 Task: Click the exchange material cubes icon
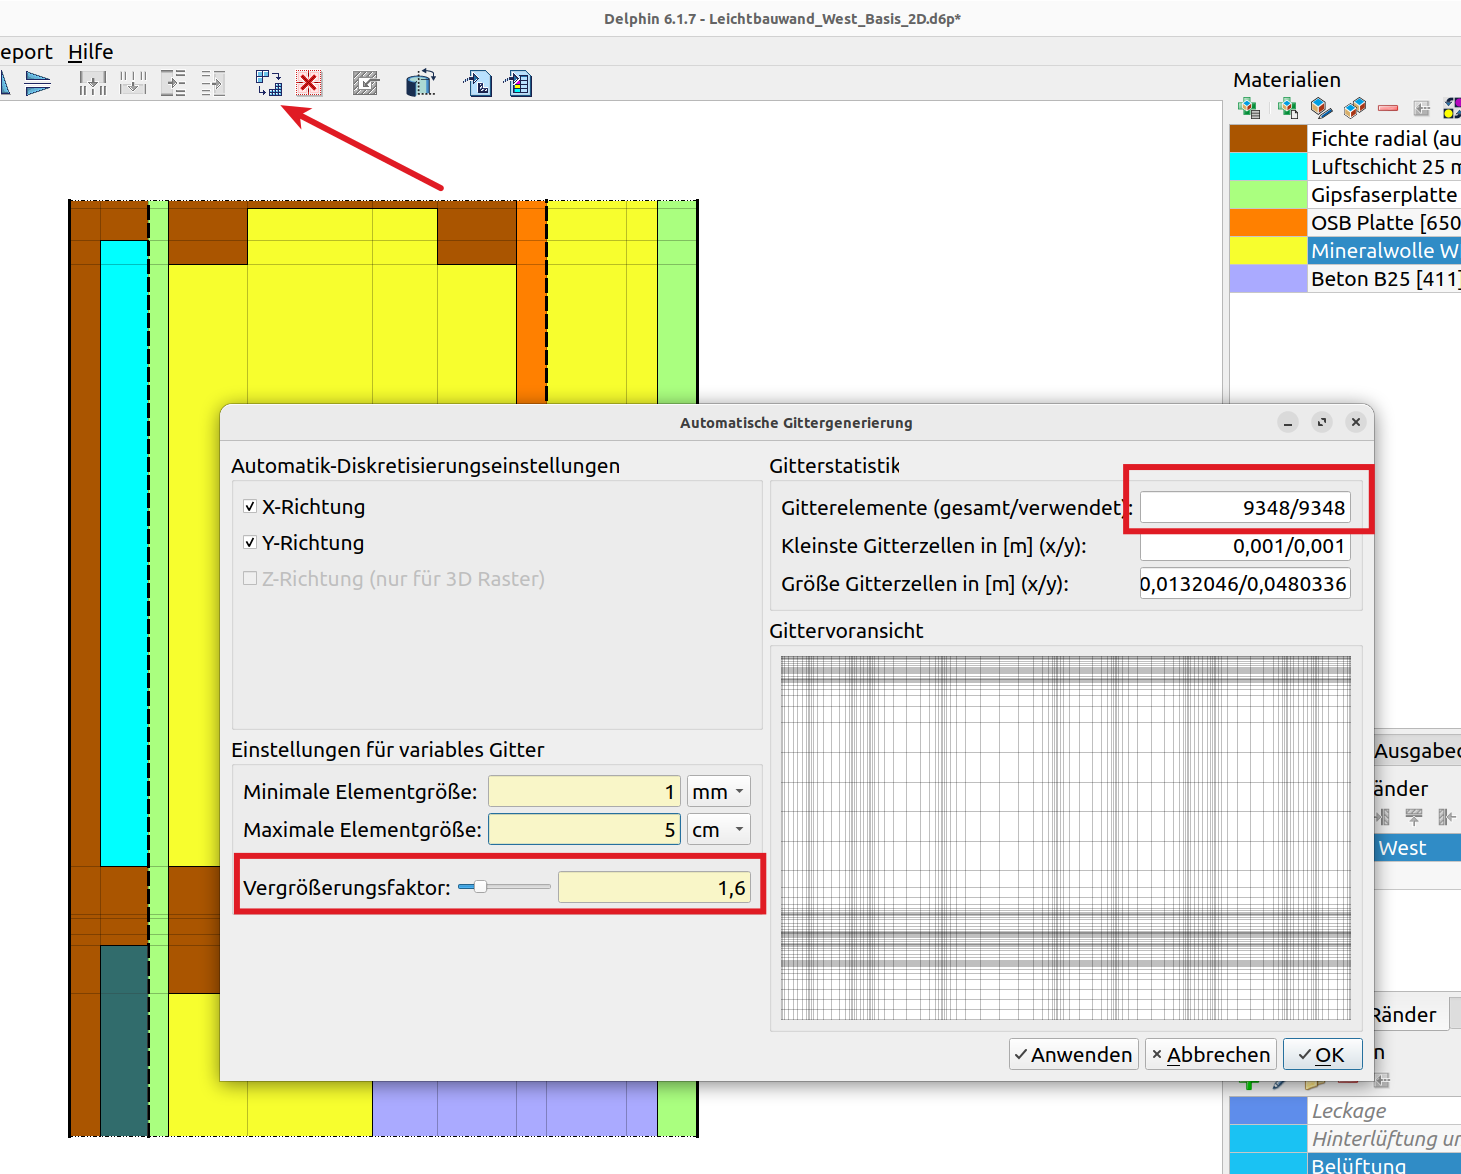tap(1355, 108)
